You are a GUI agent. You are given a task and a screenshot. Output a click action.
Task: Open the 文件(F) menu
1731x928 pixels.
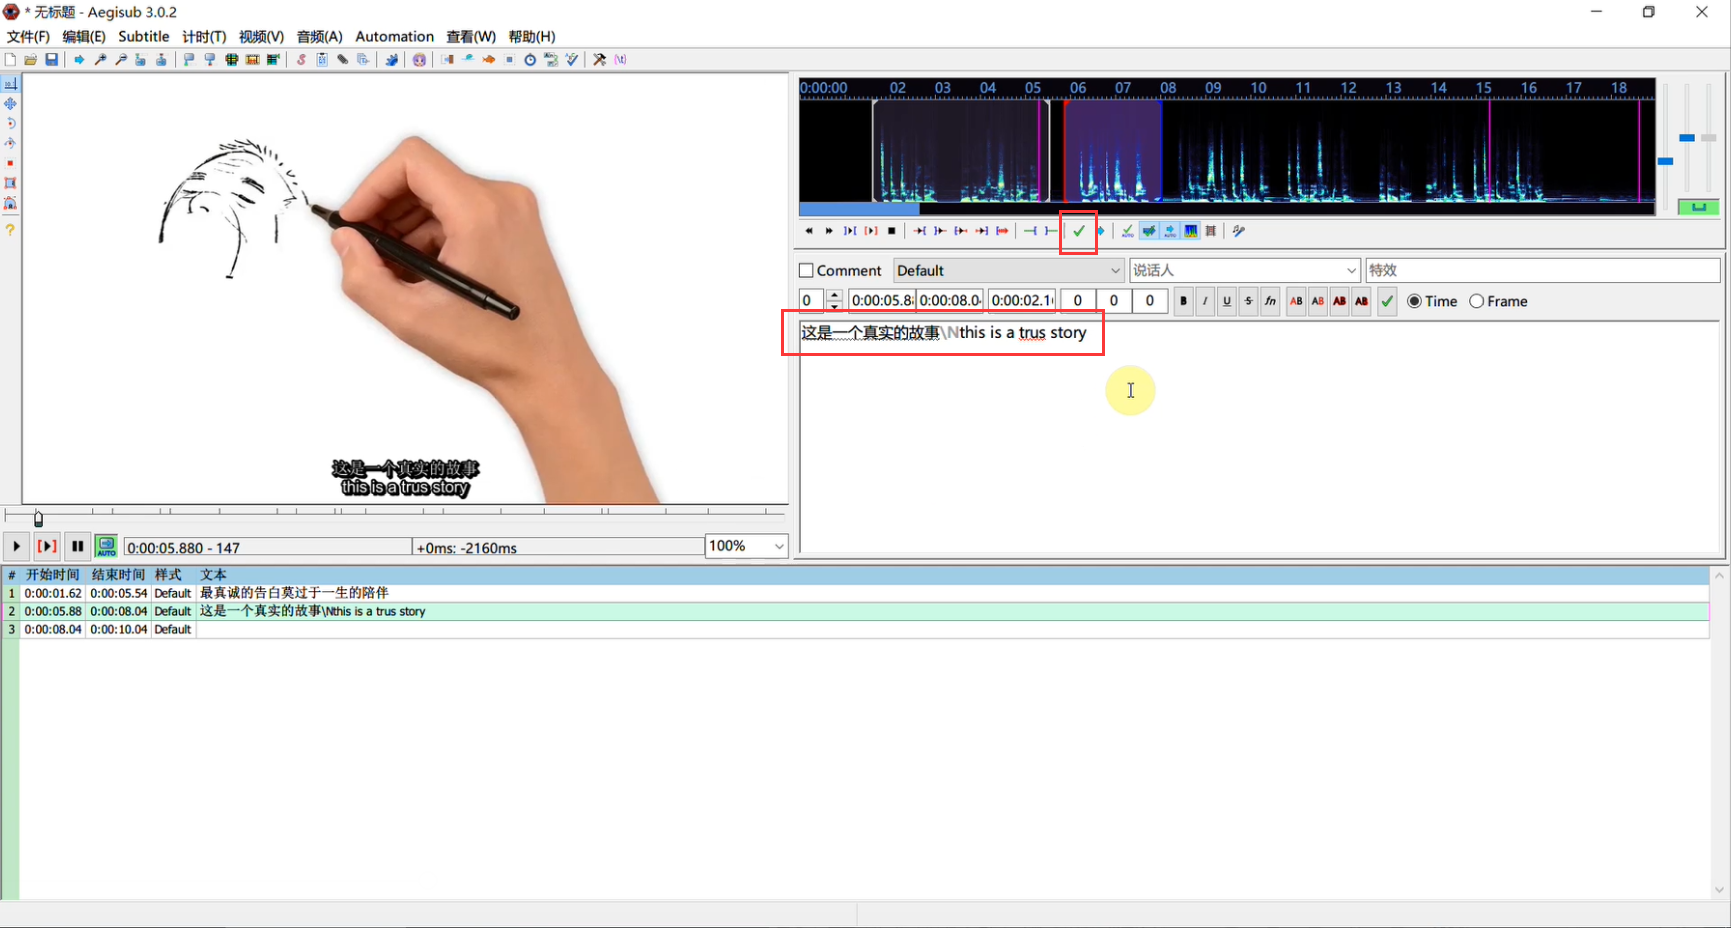(28, 36)
